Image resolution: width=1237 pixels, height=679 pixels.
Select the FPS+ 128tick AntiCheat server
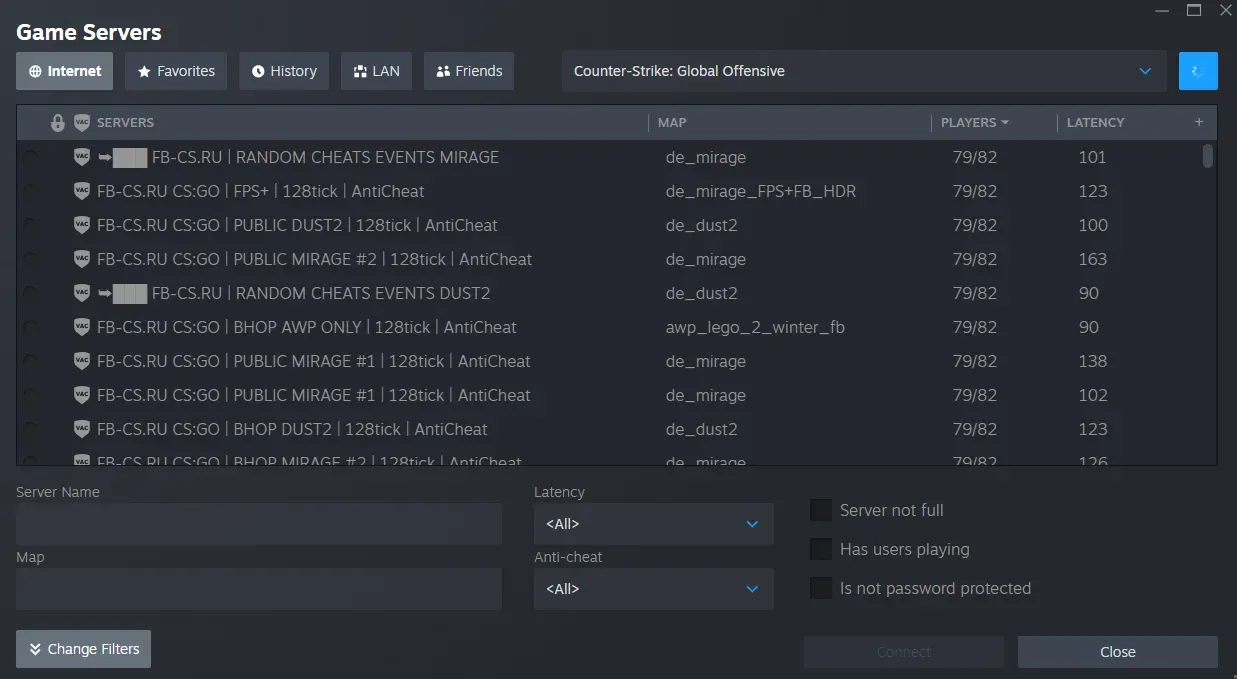pyautogui.click(x=608, y=191)
